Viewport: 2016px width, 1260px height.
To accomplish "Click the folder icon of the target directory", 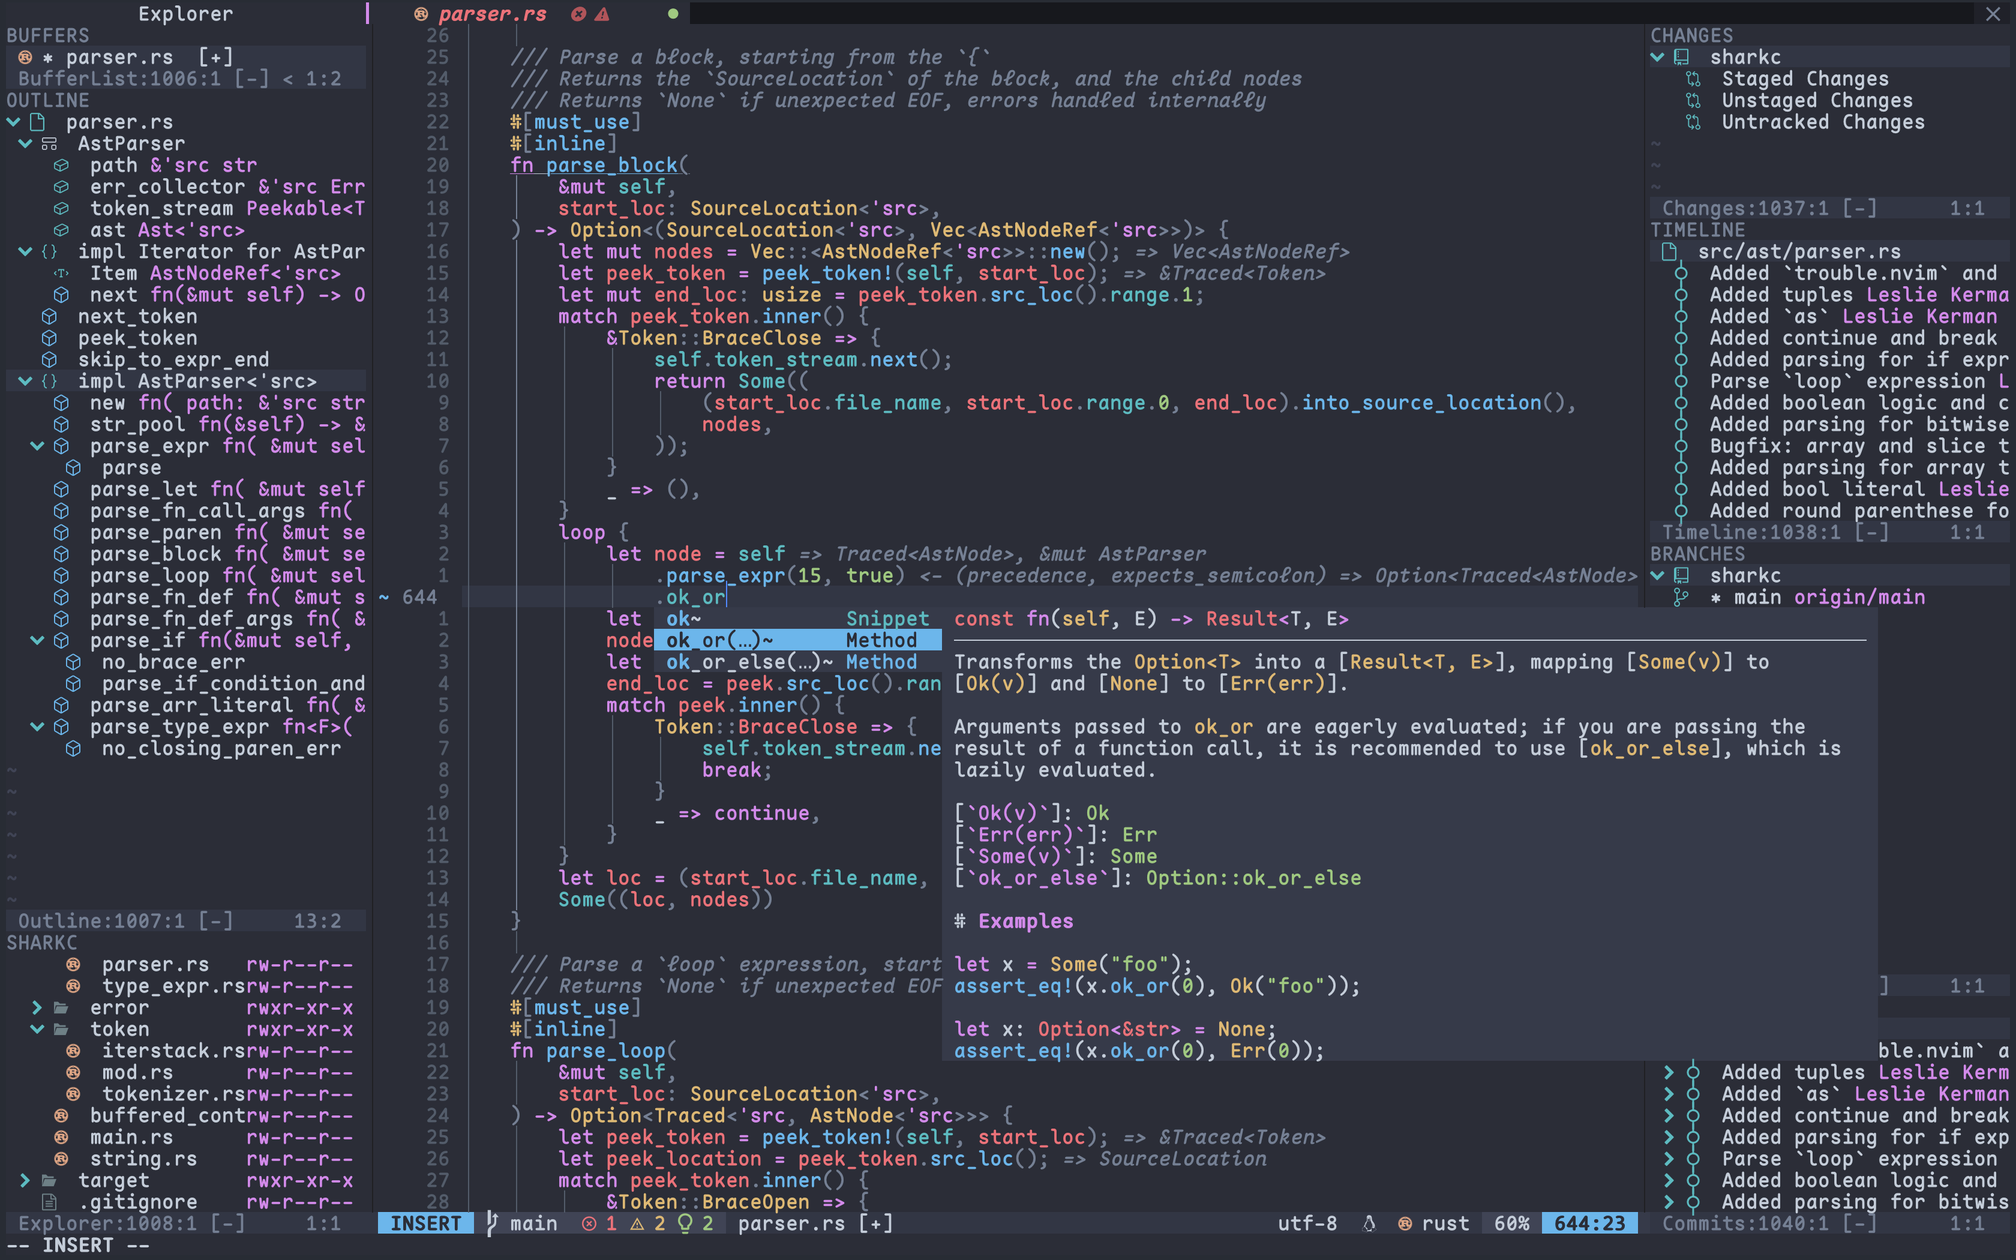I will click(49, 1181).
